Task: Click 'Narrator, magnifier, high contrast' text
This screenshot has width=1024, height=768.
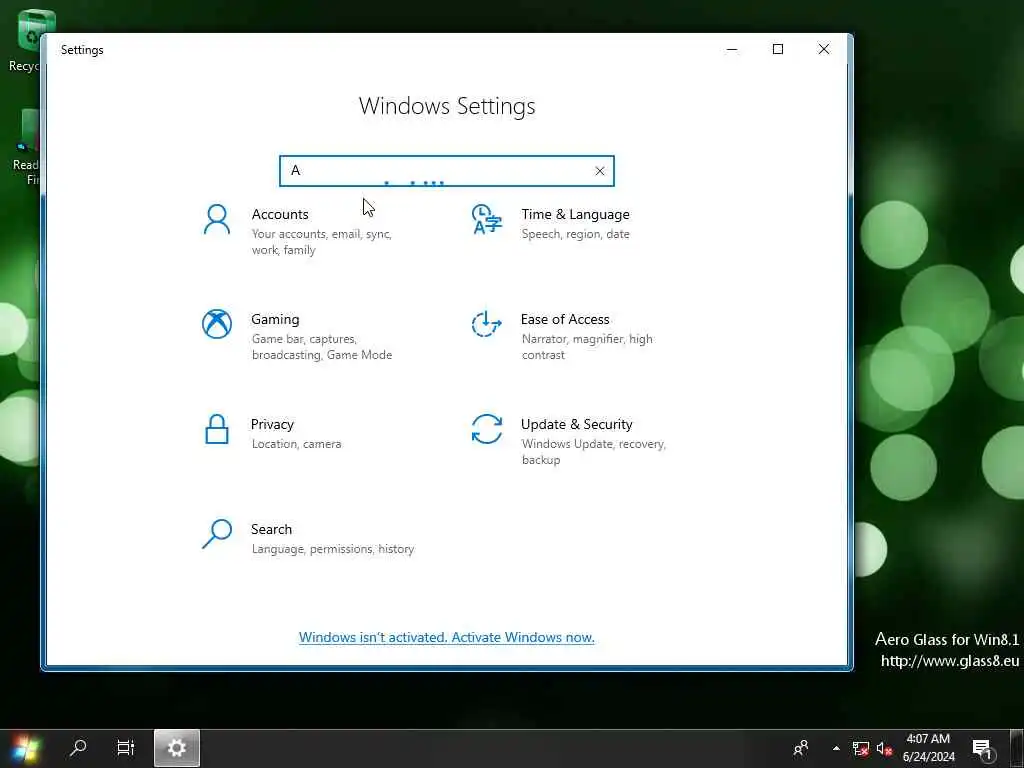Action: (587, 347)
